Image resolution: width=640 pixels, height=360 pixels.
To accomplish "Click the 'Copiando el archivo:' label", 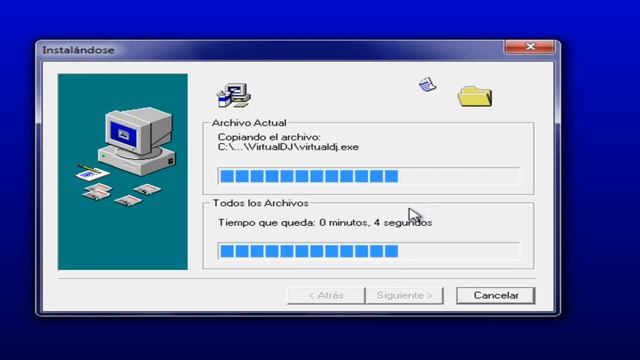I will click(x=269, y=137).
